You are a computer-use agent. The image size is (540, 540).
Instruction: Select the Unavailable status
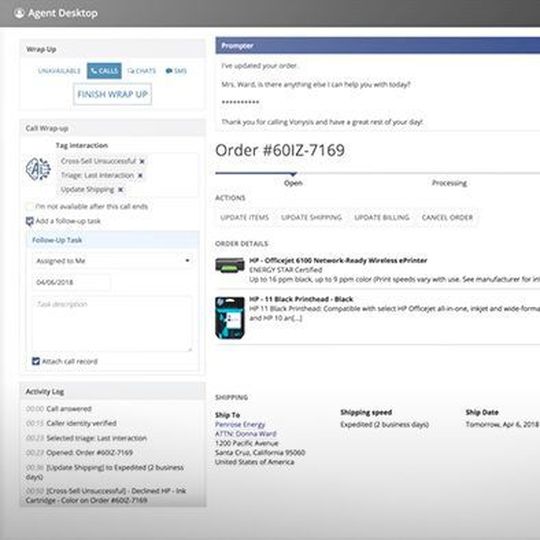coord(59,71)
